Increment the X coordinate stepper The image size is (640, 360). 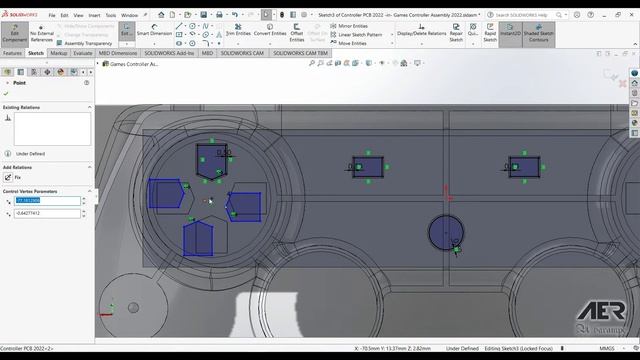click(x=84, y=198)
